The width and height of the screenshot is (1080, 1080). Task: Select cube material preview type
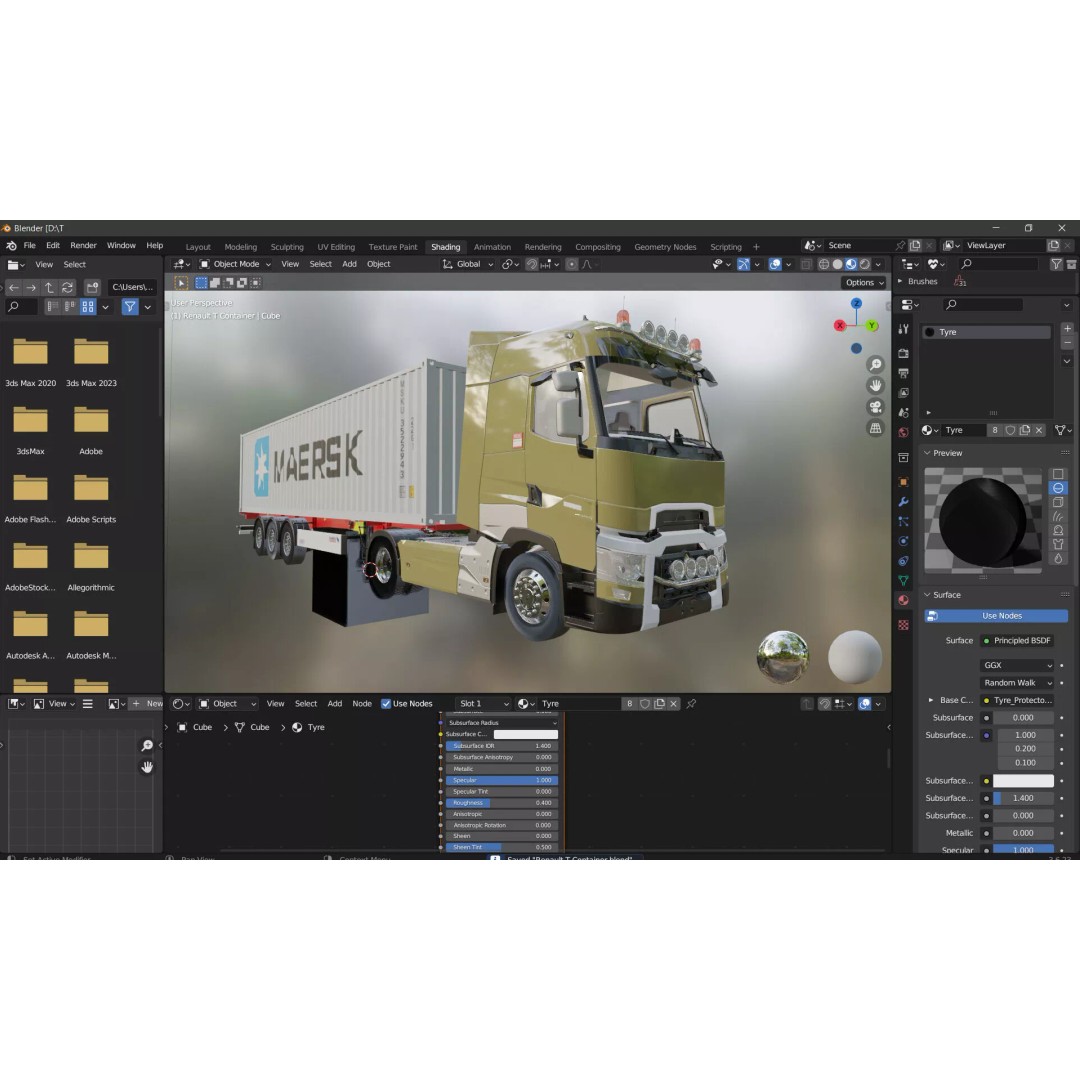(x=1059, y=502)
